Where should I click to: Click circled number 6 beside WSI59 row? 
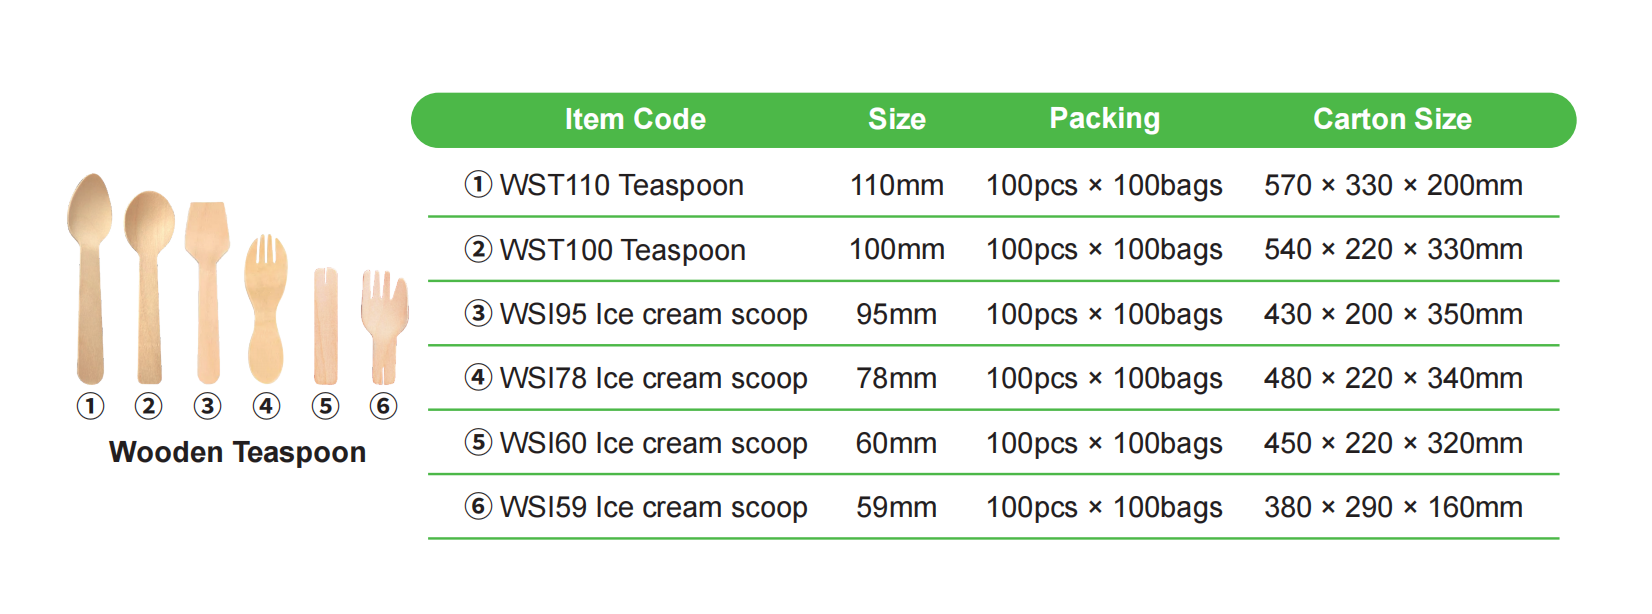(478, 506)
